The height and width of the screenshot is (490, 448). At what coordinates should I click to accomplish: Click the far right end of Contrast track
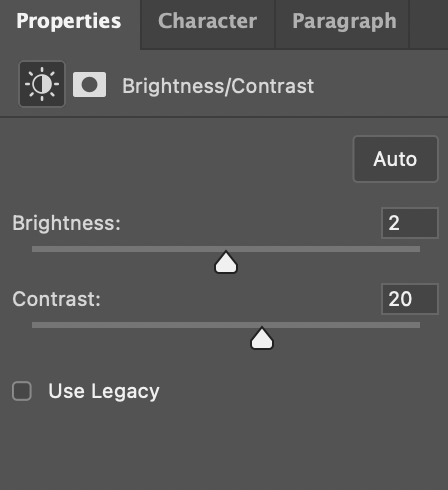point(418,325)
